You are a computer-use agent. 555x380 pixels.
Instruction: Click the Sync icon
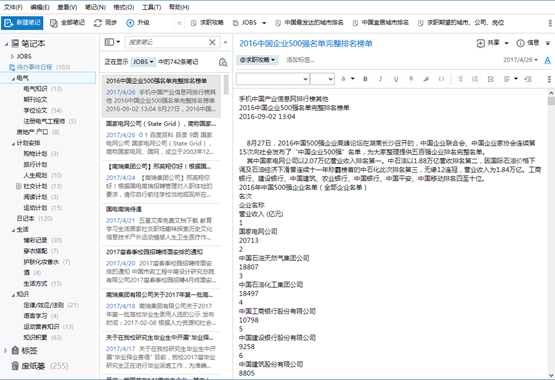click(x=98, y=23)
